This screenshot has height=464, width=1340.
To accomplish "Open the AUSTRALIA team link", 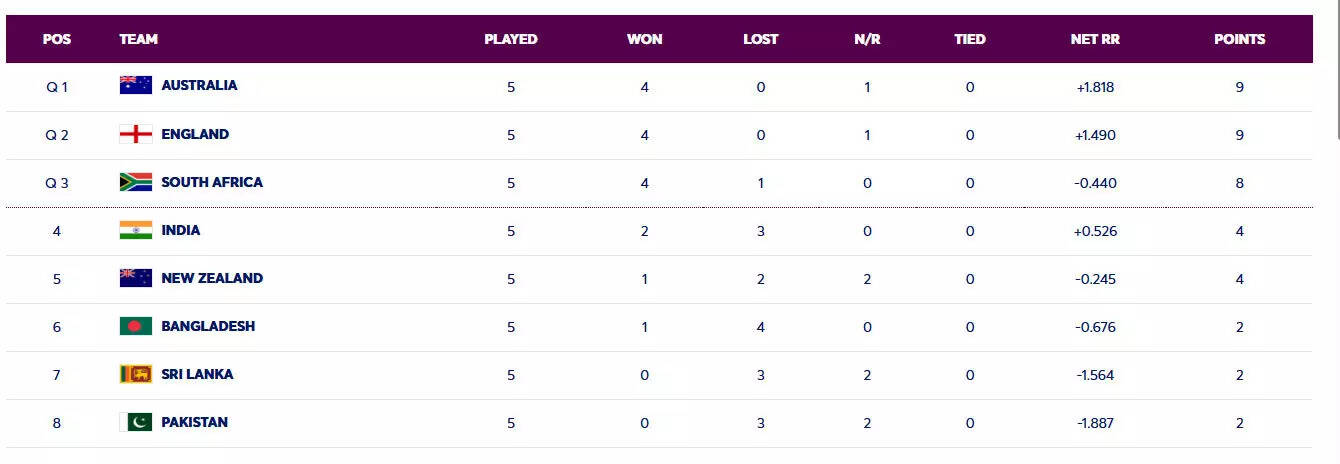I will pos(199,86).
